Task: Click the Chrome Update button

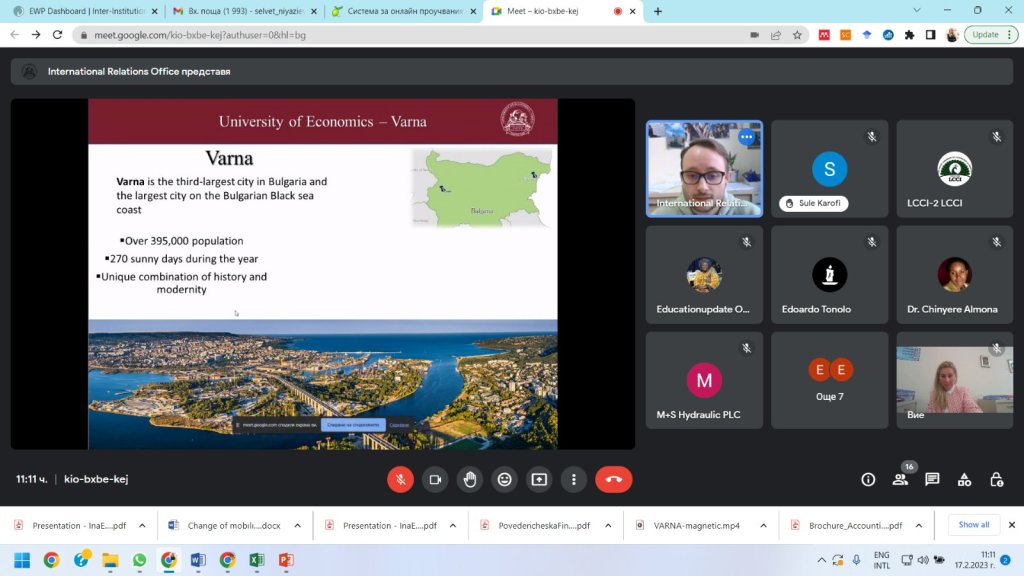Action: click(991, 35)
